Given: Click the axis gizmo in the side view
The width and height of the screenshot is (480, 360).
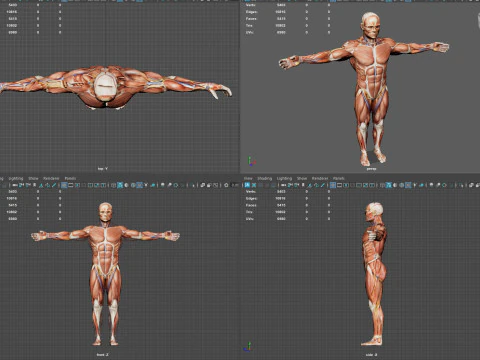Looking at the screenshot, I should [x=247, y=347].
